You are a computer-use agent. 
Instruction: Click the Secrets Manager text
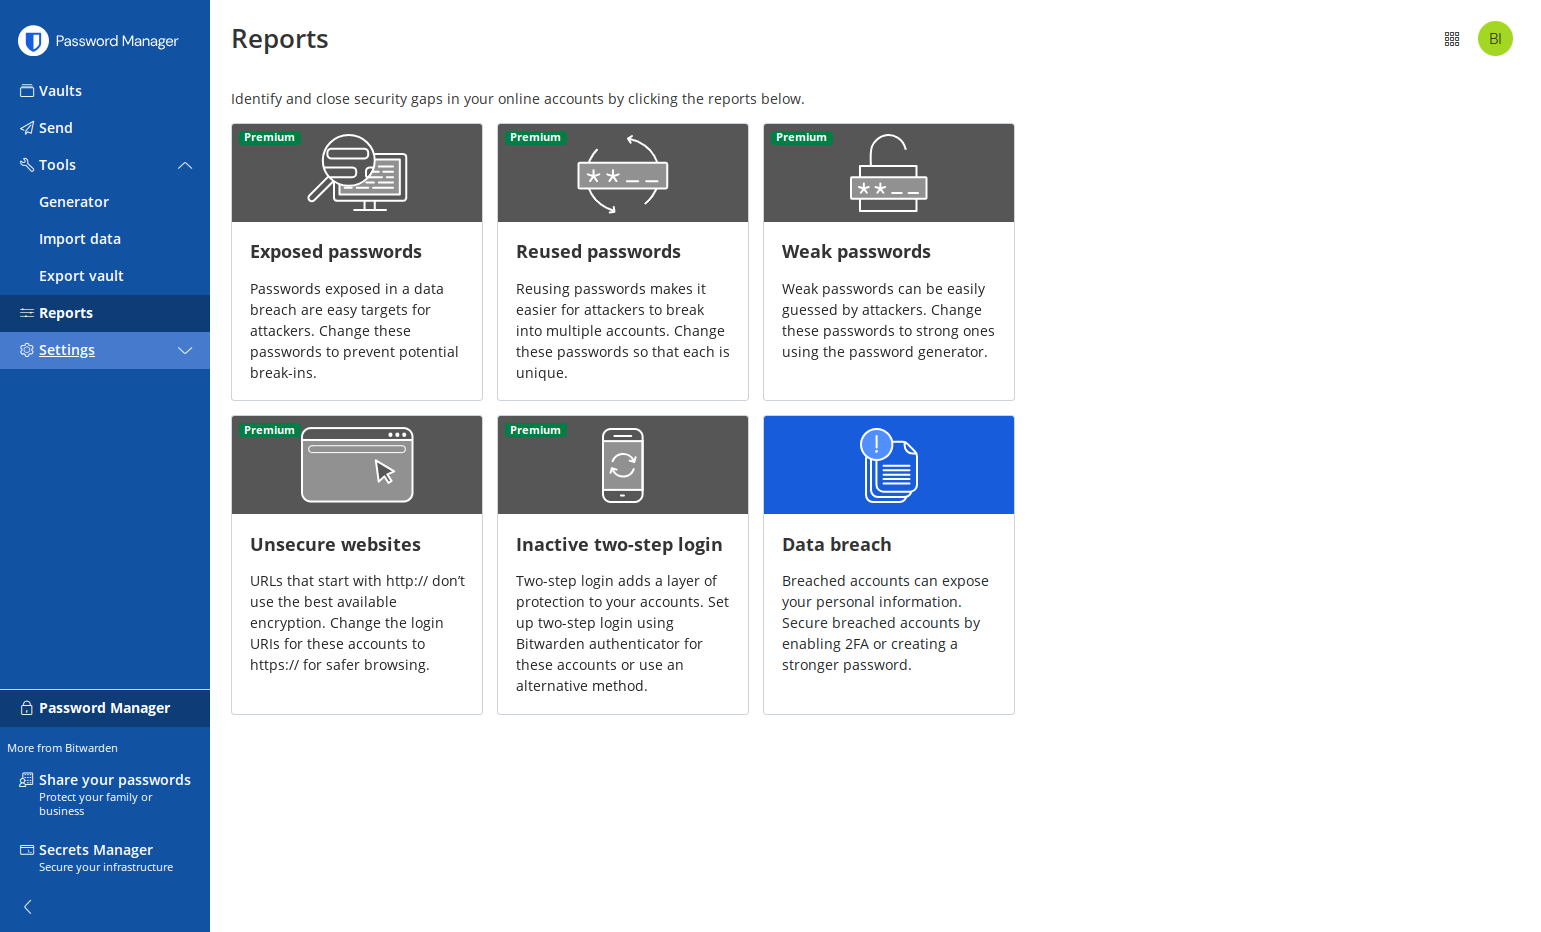pyautogui.click(x=96, y=850)
